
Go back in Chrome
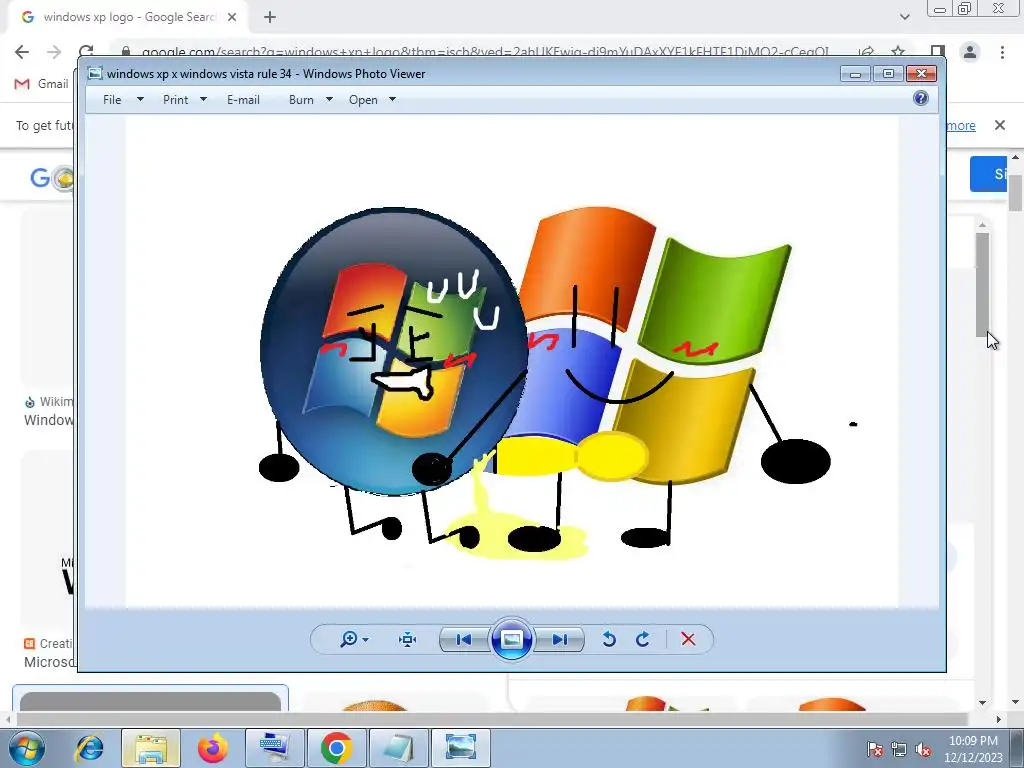[22, 52]
